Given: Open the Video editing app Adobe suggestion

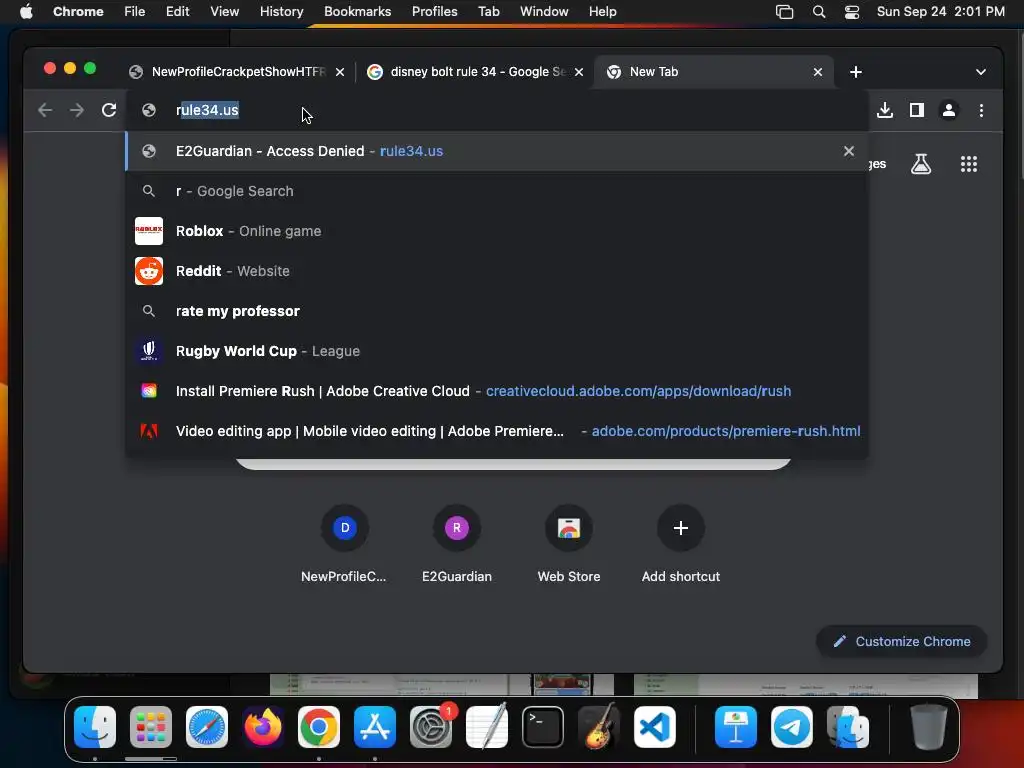Looking at the screenshot, I should click(x=496, y=431).
